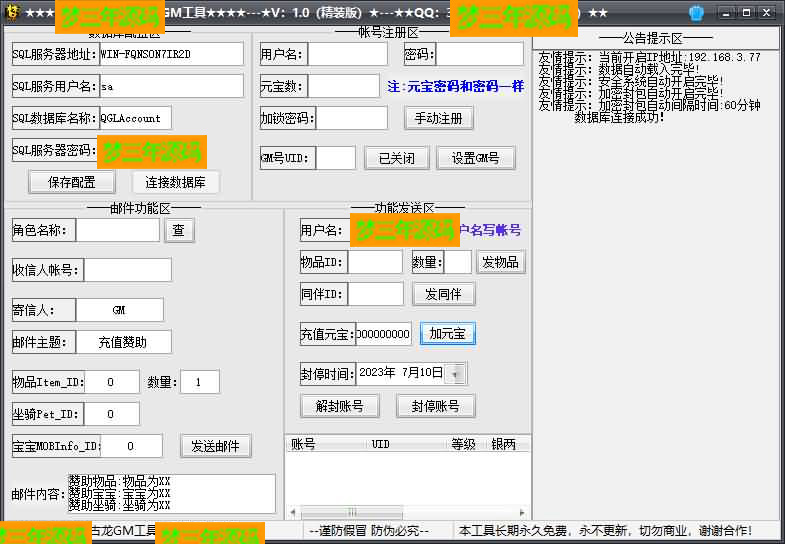Focus the 邮件主题 field
The height and width of the screenshot is (544, 785).
pyautogui.click(x=123, y=342)
